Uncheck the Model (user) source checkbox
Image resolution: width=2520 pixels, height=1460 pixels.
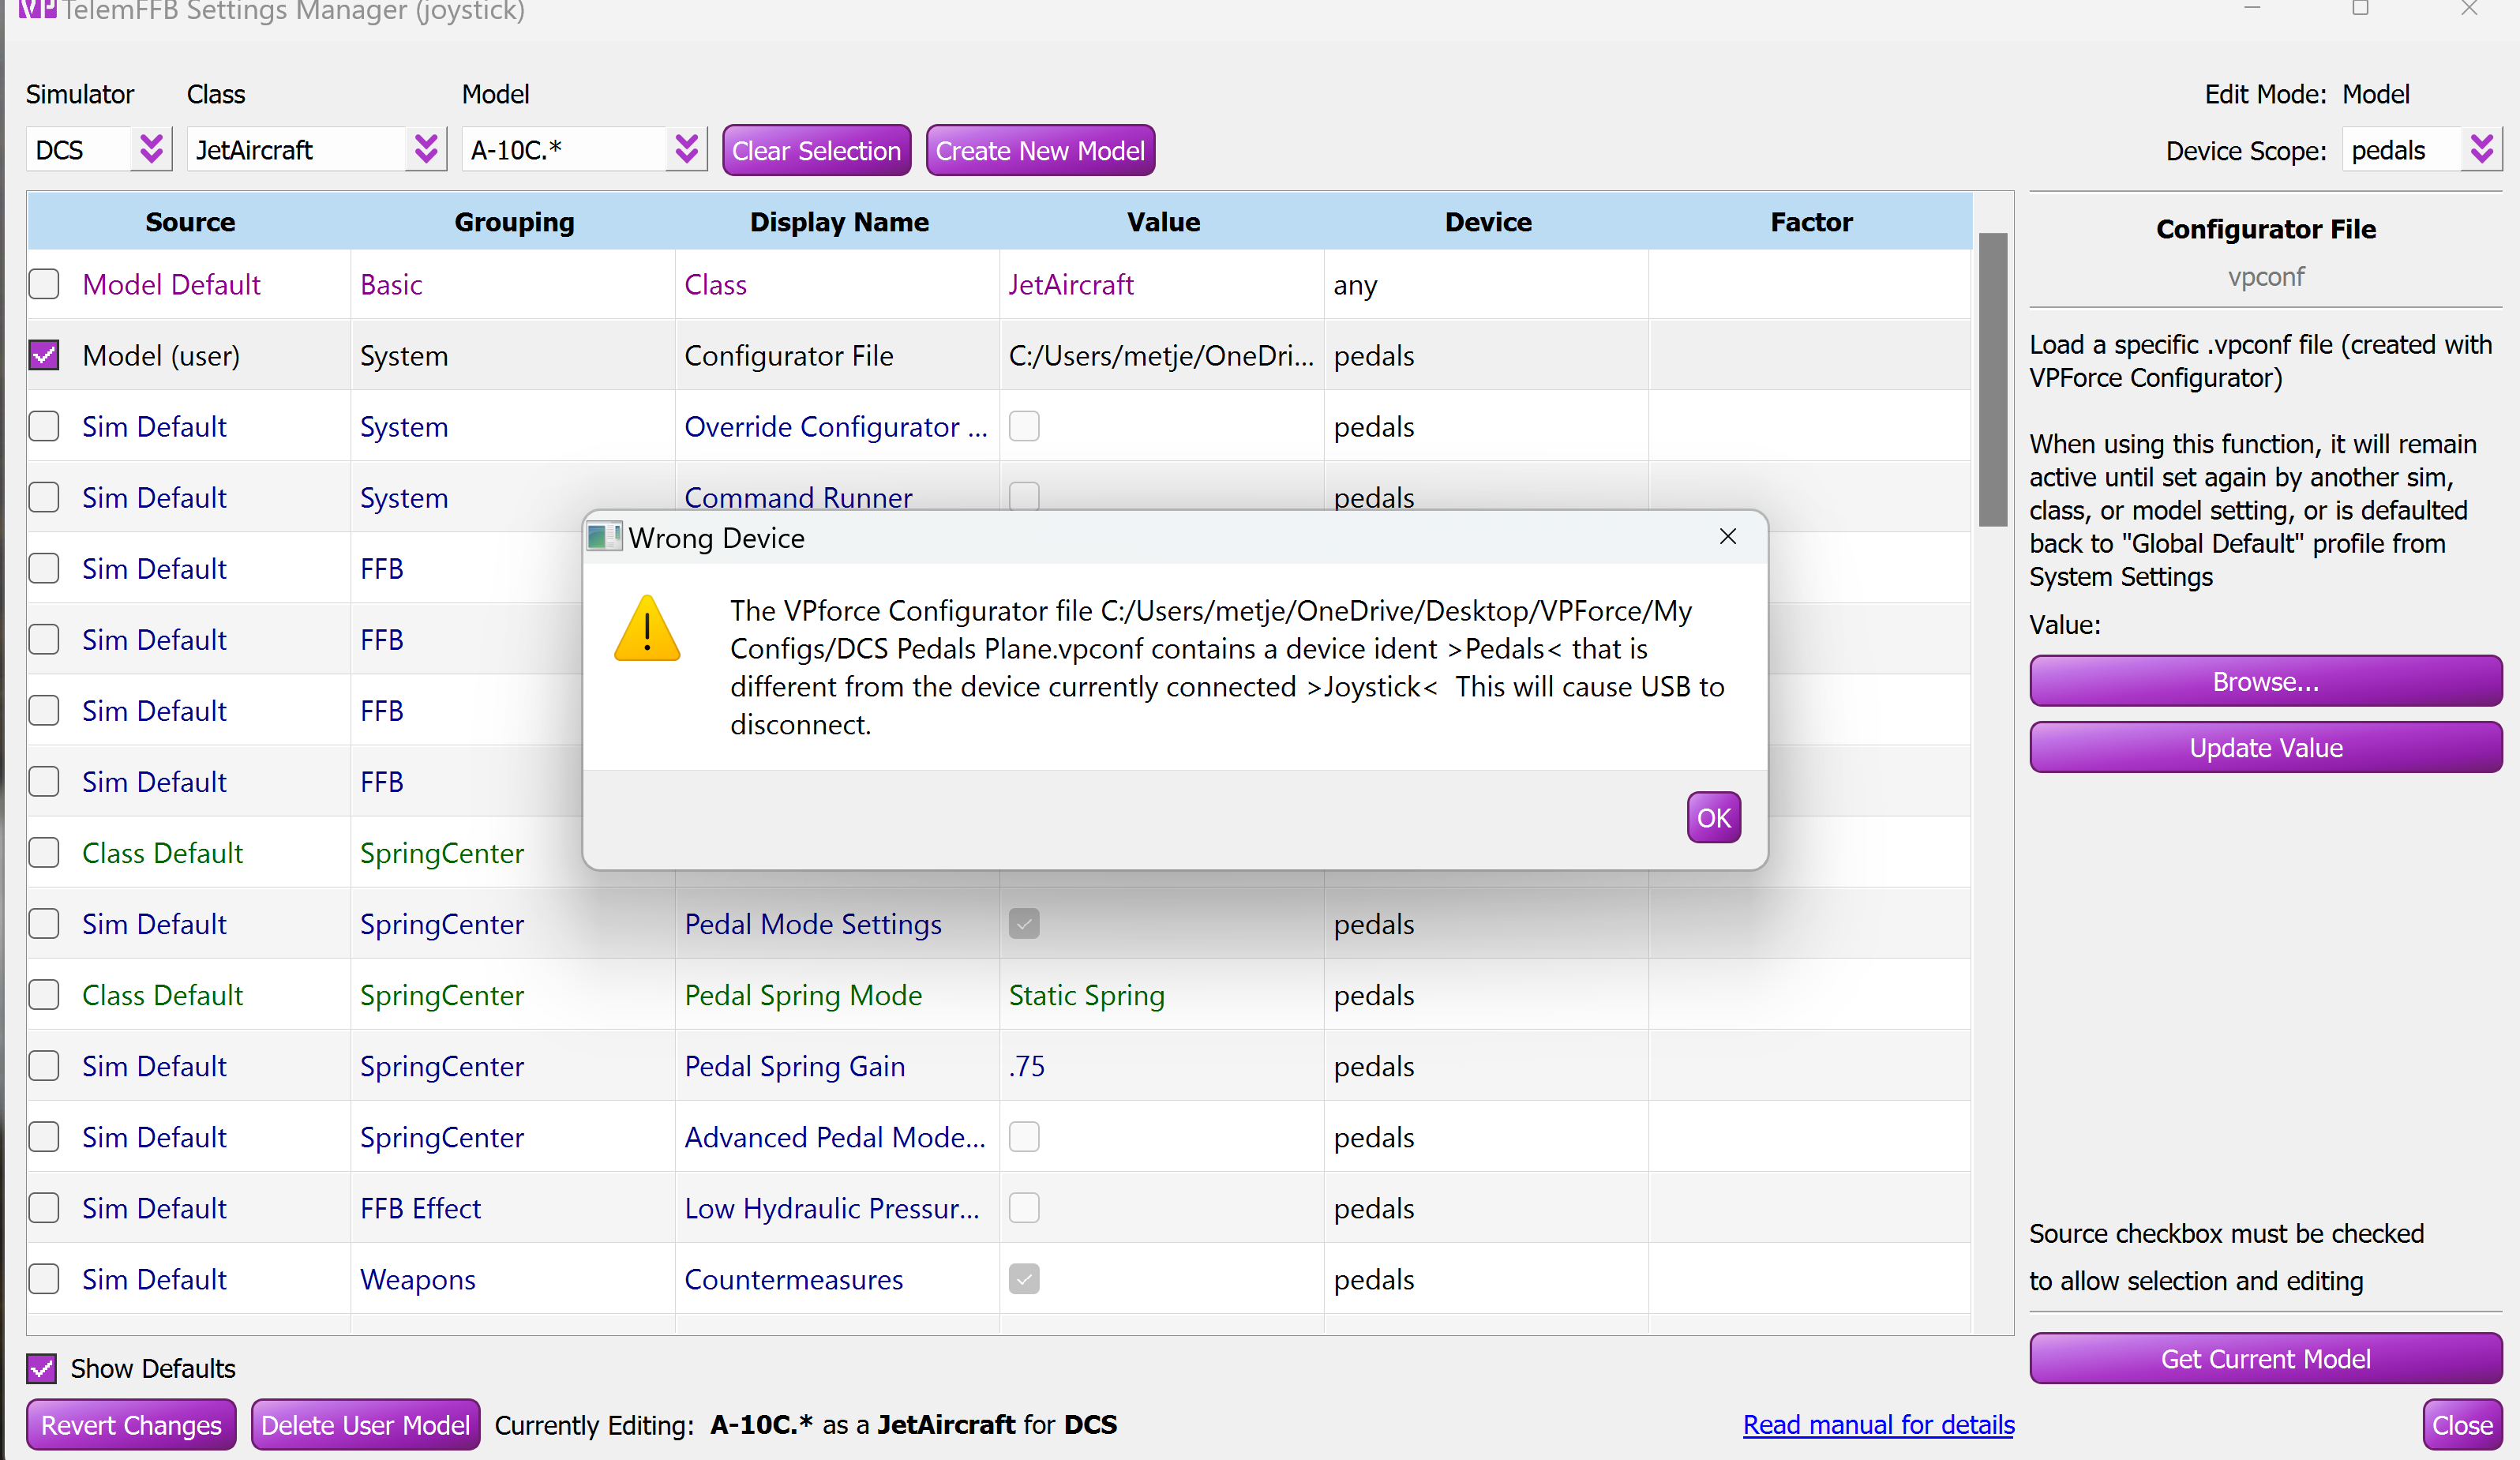(44, 355)
